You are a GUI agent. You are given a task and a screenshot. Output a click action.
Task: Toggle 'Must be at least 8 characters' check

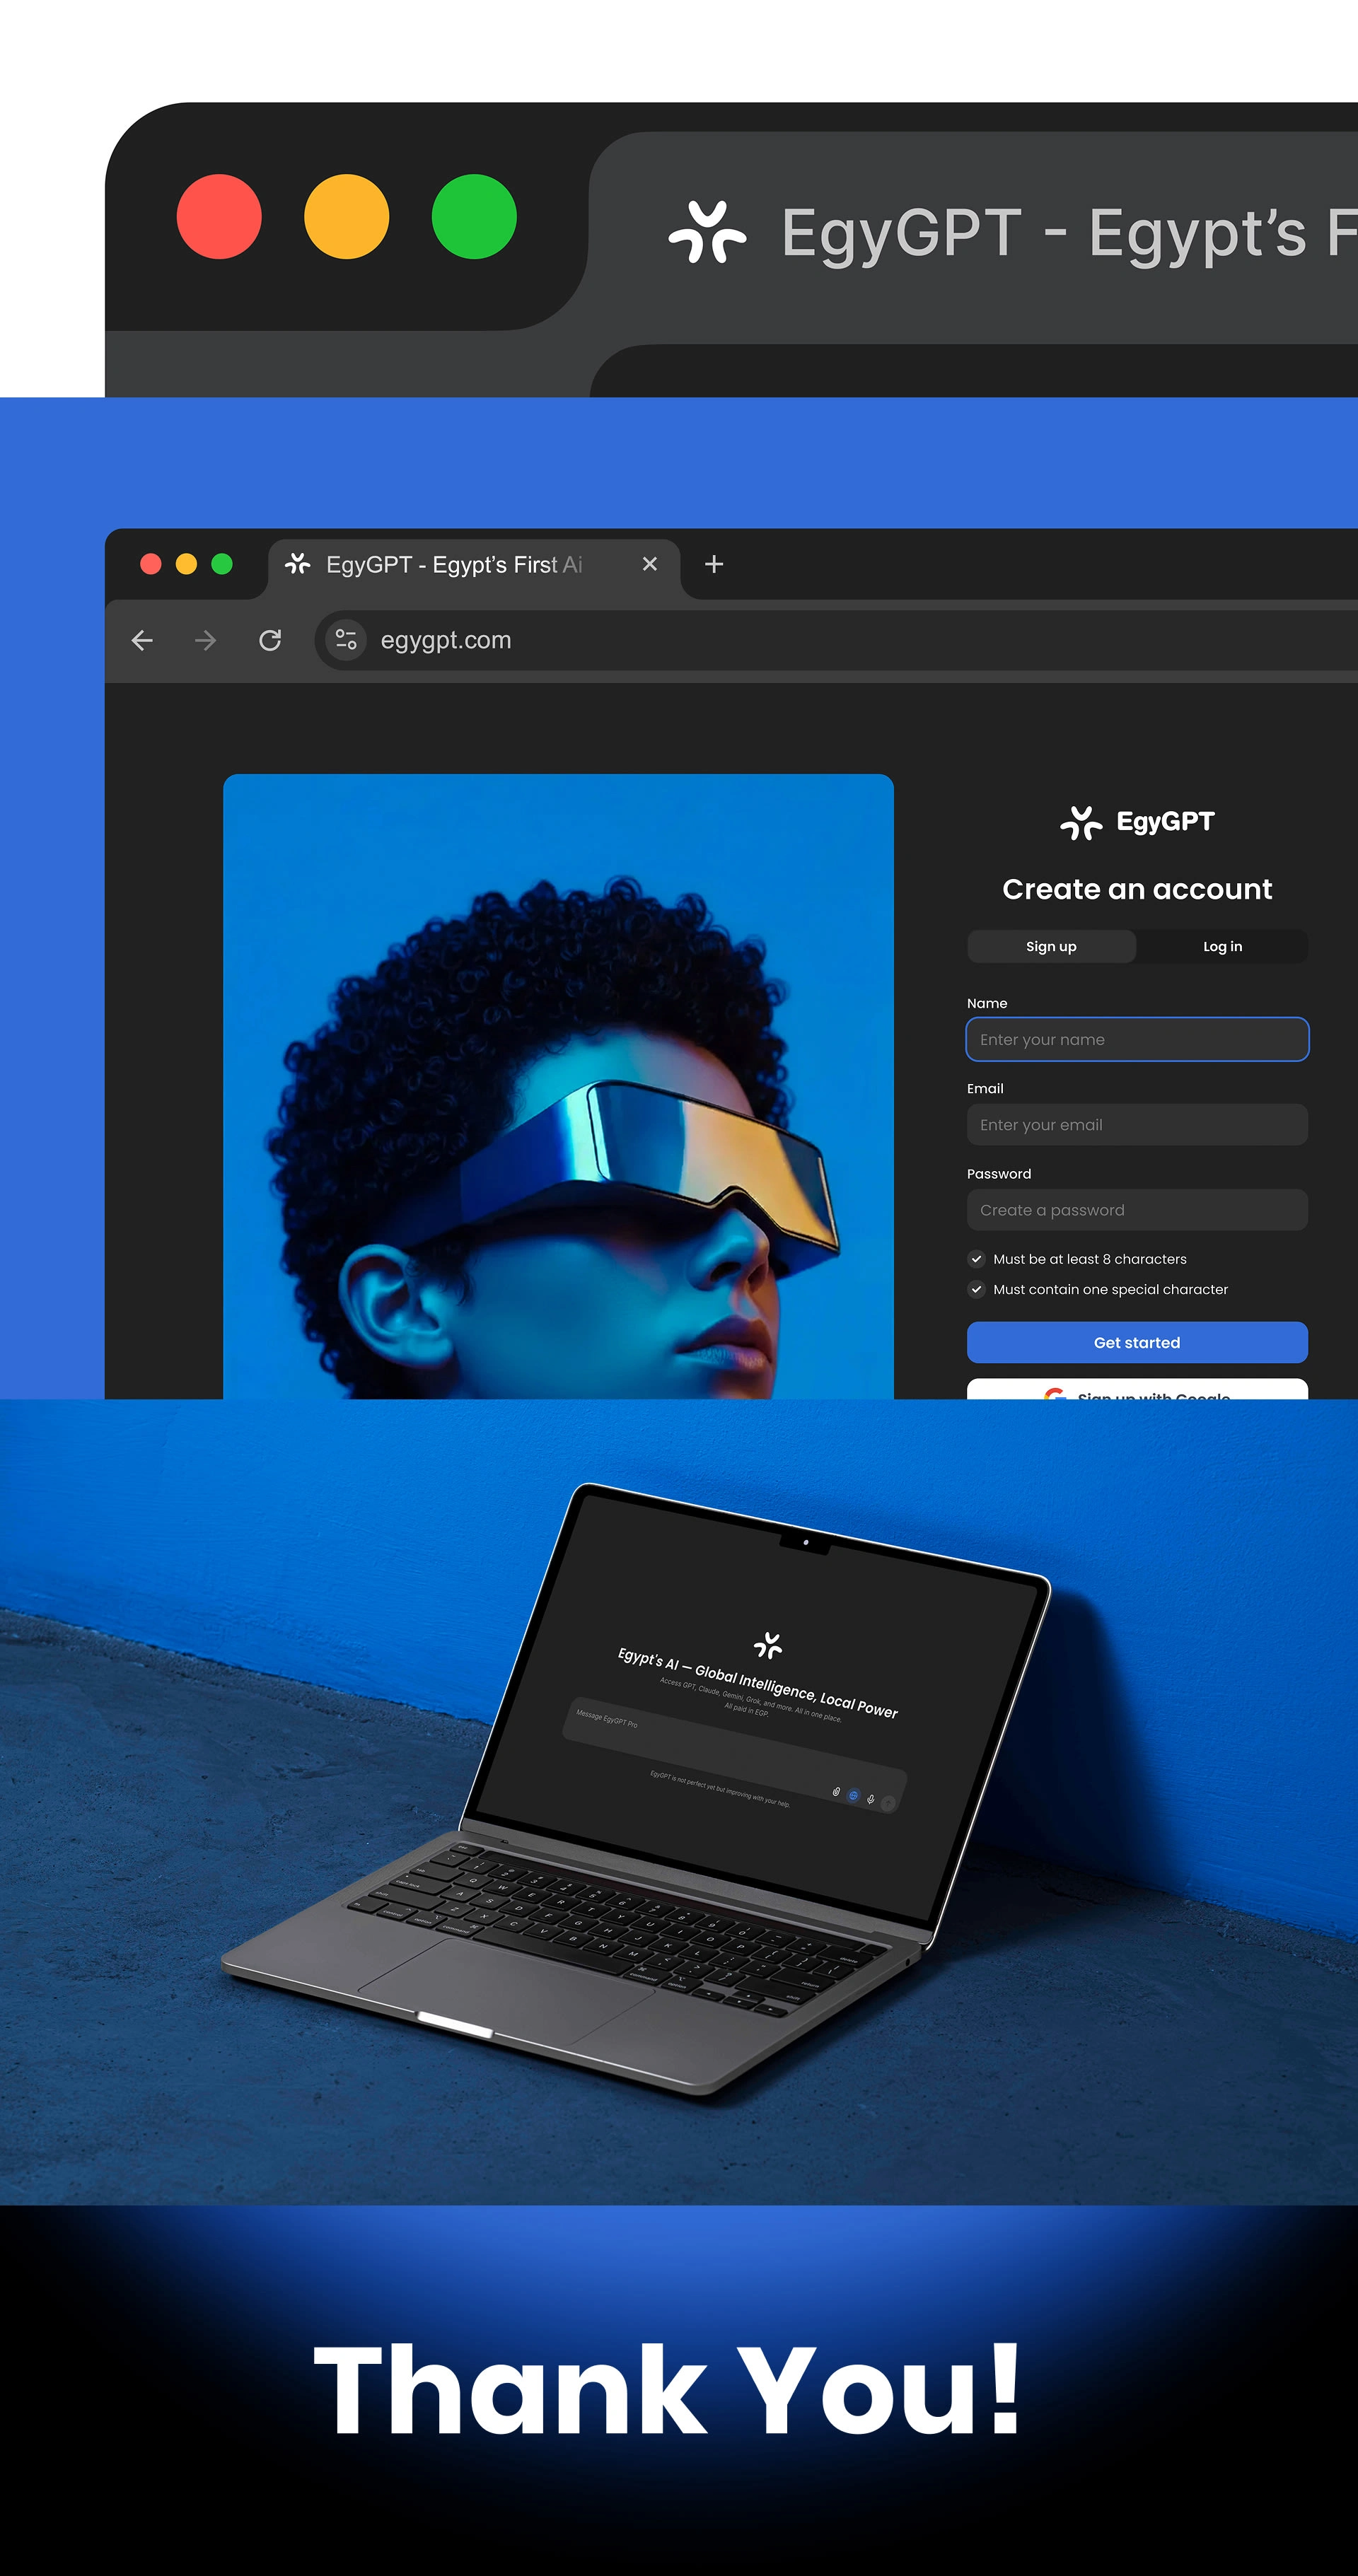[976, 1259]
